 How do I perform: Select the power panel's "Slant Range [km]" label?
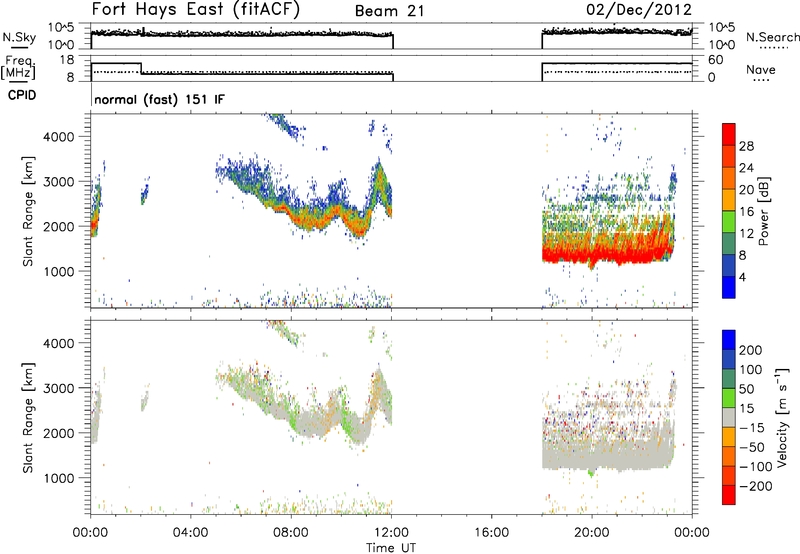point(28,211)
